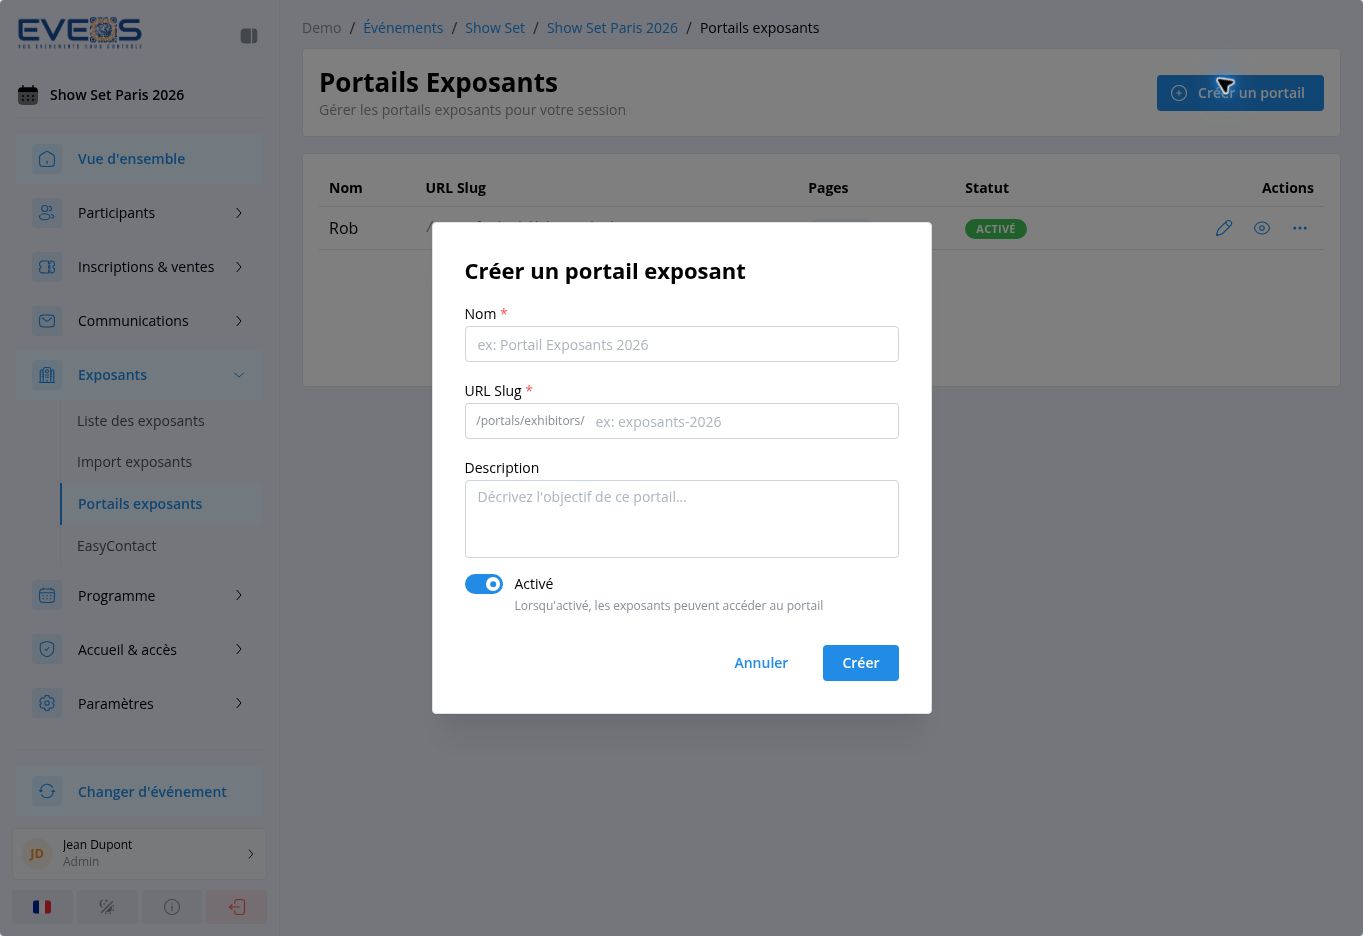Expand the Inscriptions & ventes chevron
This screenshot has height=936, width=1363.
pos(239,267)
